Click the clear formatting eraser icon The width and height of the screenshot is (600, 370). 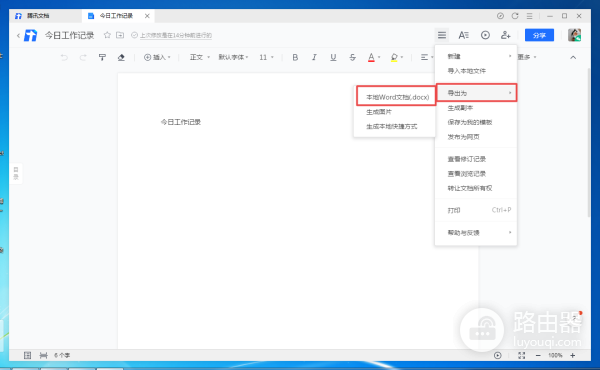121,57
